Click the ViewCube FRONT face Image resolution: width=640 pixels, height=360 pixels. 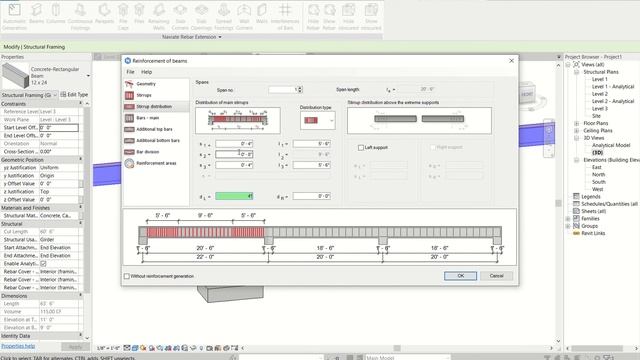pyautogui.click(x=527, y=95)
